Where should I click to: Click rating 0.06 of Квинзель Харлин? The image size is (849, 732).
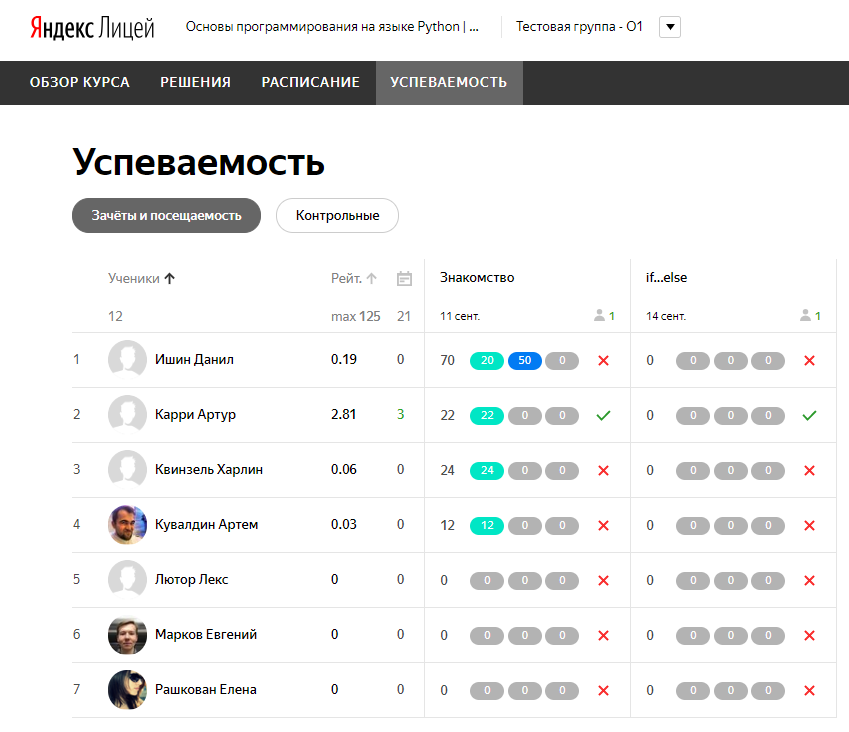[344, 469]
